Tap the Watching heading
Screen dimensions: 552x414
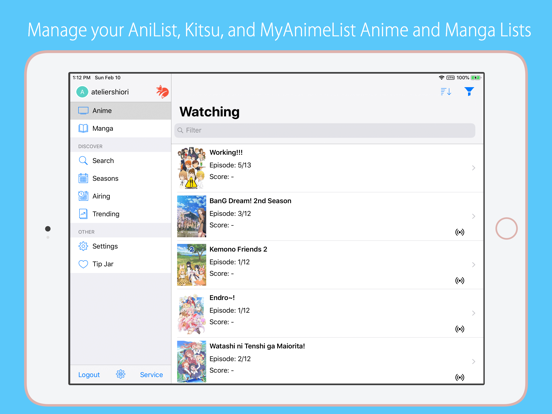click(209, 112)
